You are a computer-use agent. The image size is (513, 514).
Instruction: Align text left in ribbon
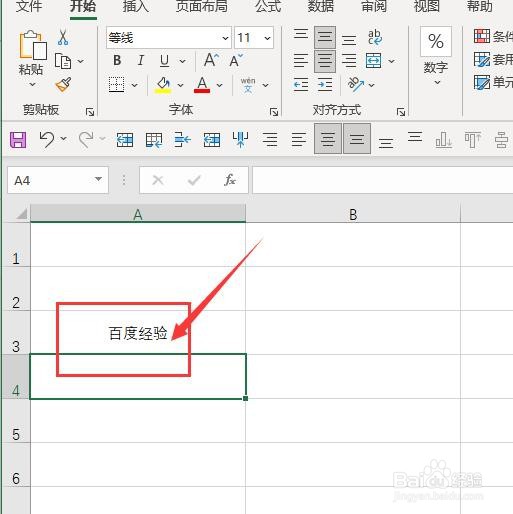point(301,61)
